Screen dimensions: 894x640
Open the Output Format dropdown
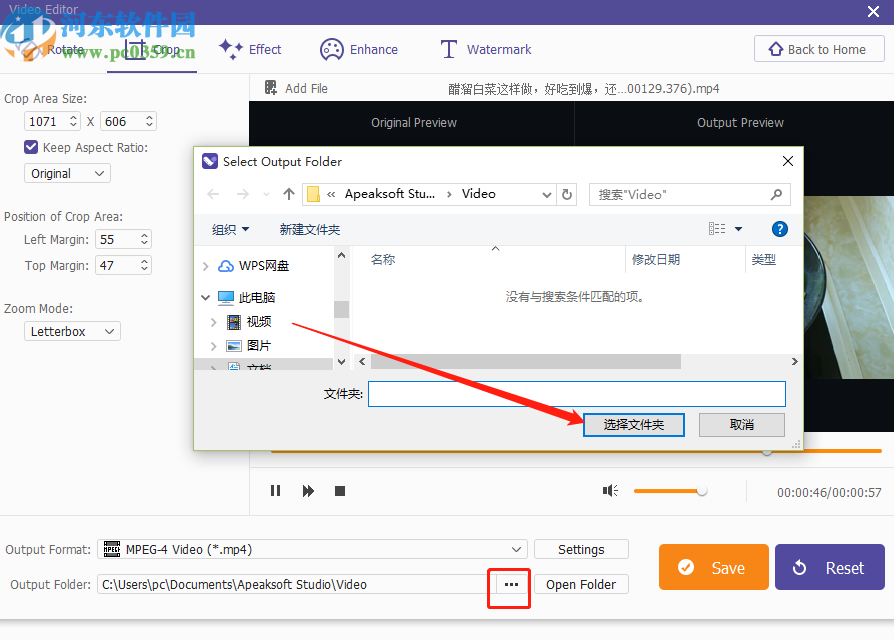(516, 548)
